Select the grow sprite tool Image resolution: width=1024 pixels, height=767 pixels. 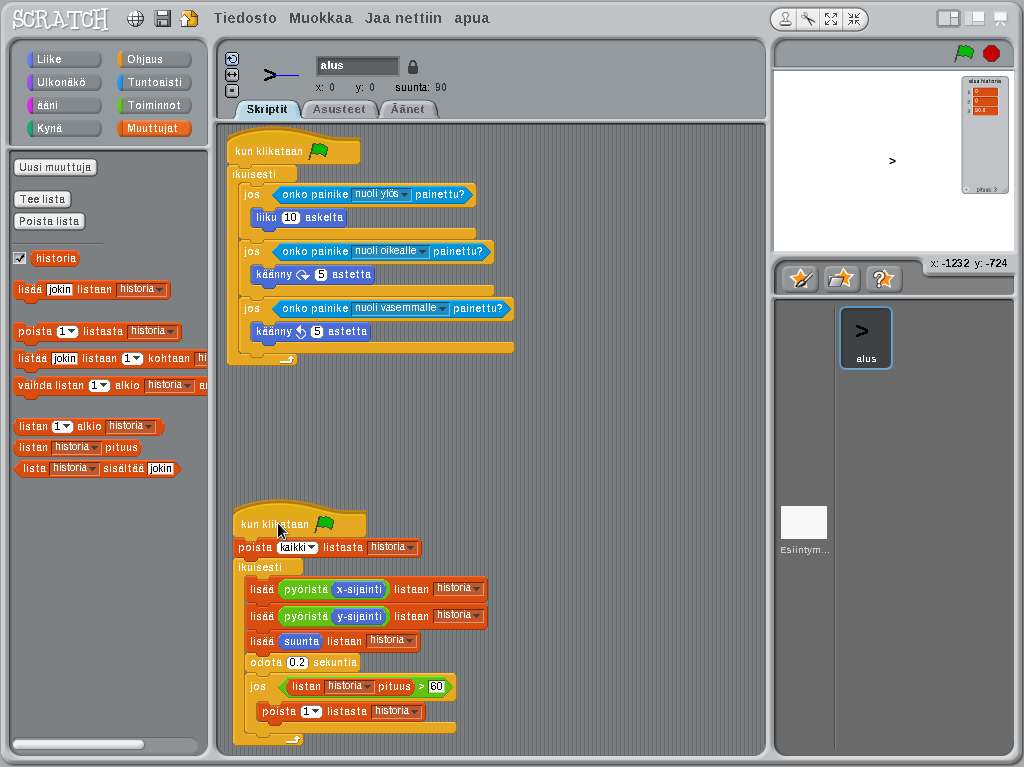(x=831, y=19)
